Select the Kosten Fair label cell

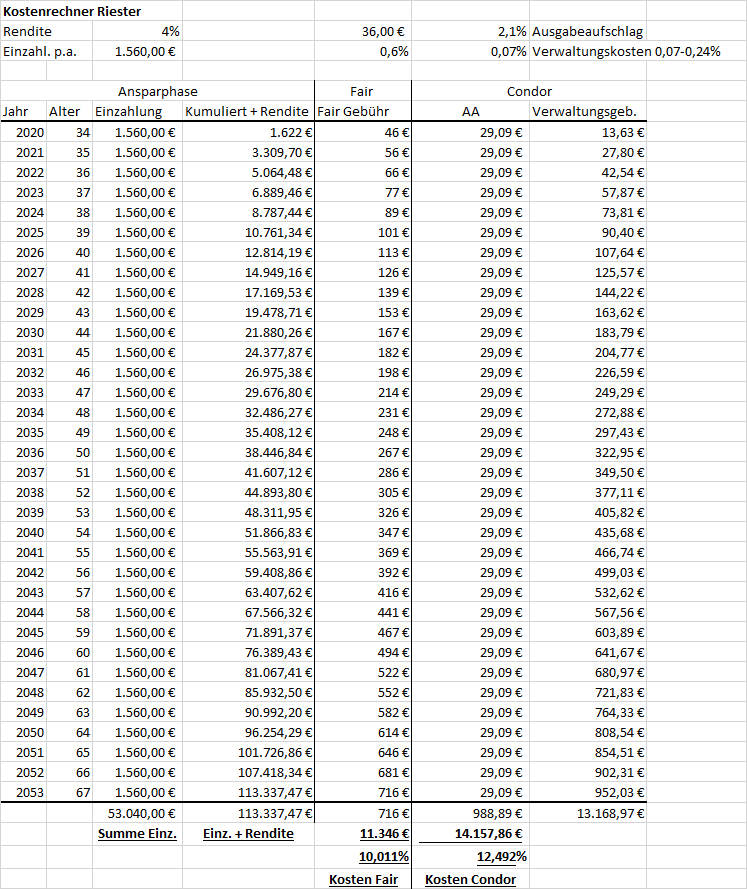click(363, 879)
